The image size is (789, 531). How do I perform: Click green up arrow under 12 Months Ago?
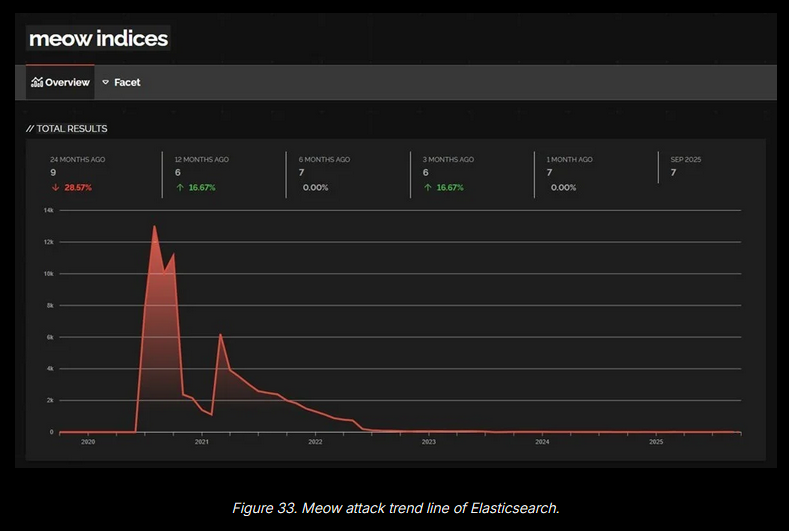tap(178, 187)
